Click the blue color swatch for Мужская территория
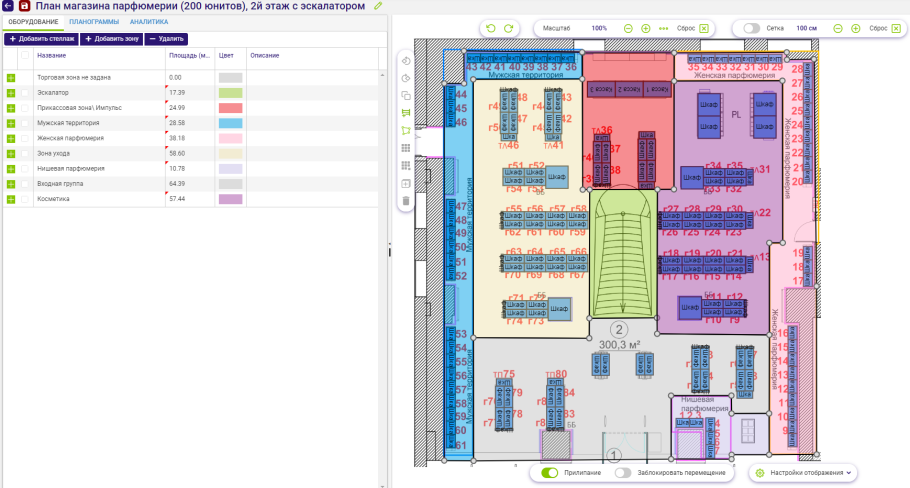 (230, 123)
